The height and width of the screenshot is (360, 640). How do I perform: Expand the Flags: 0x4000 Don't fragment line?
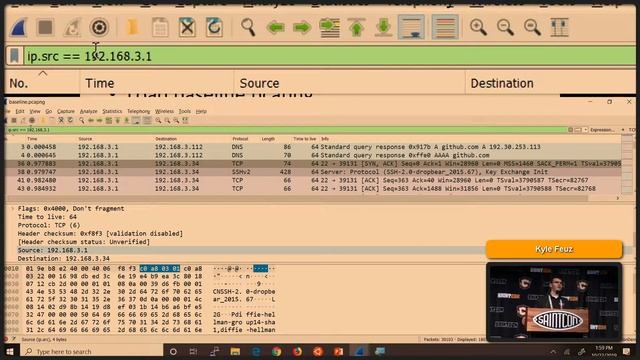[13, 209]
